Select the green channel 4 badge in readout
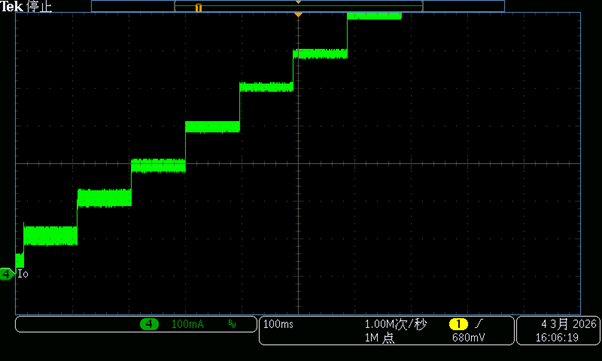Image resolution: width=602 pixels, height=361 pixels. click(x=149, y=324)
